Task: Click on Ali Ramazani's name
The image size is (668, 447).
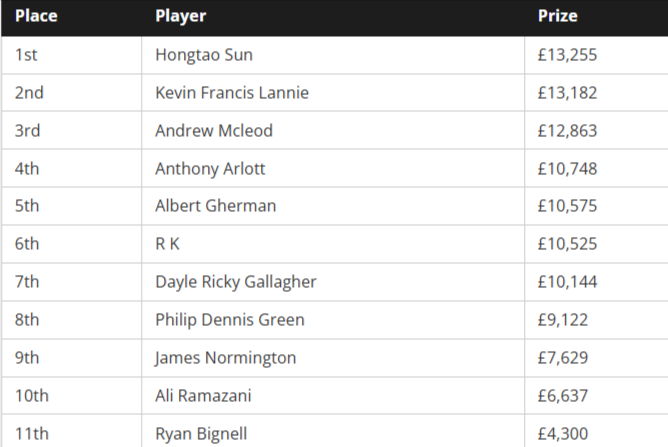Action: coord(203,395)
